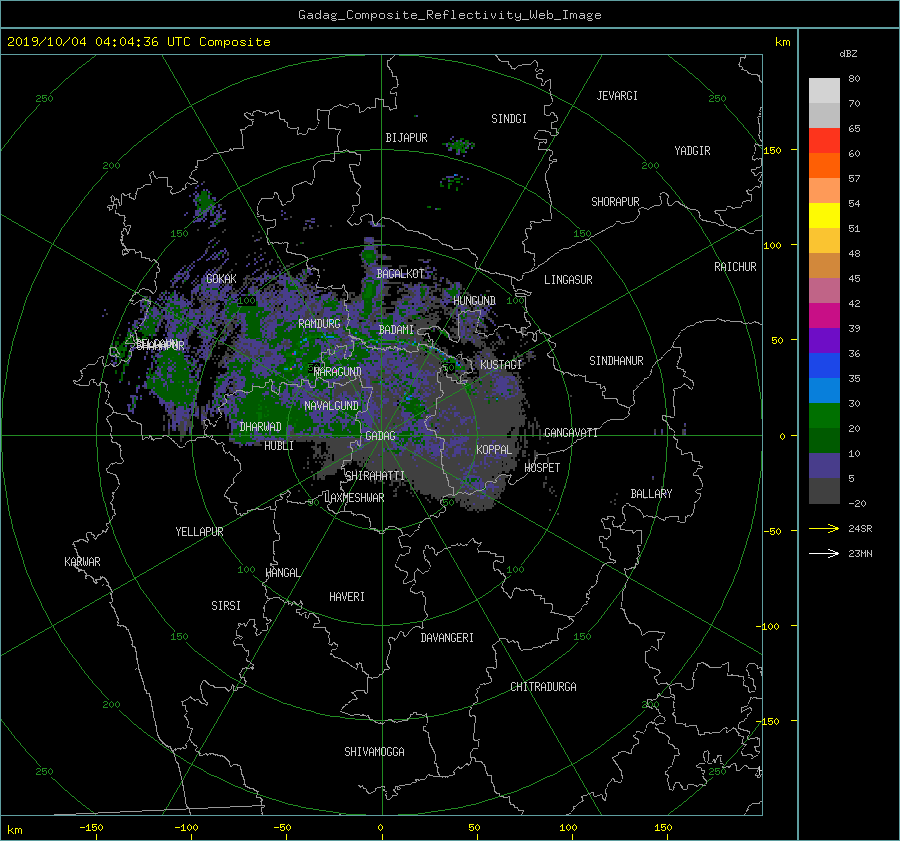
Task: Pick the yellow 51-54 dBZ legend swatch
Action: (x=824, y=215)
